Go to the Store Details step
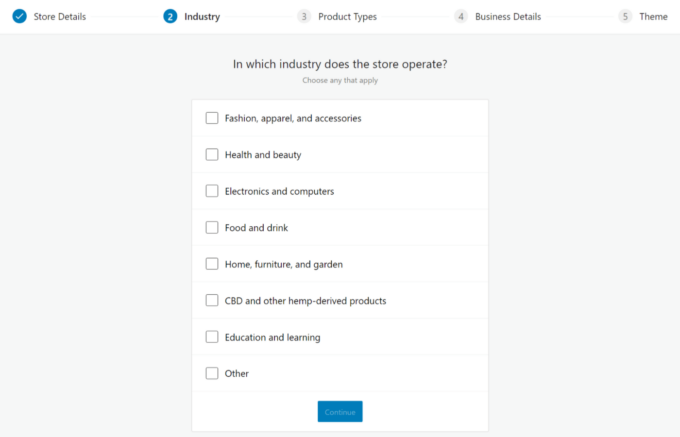 60,16
